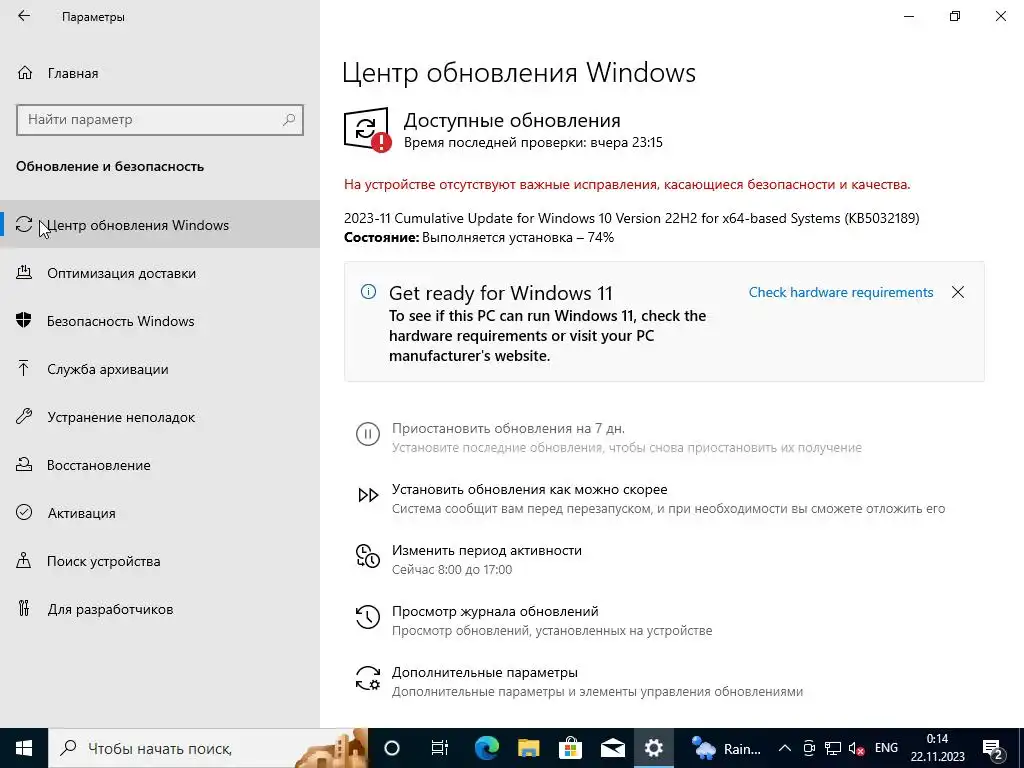Click the info icon in Windows 11 banner
The height and width of the screenshot is (768, 1024).
coord(368,292)
